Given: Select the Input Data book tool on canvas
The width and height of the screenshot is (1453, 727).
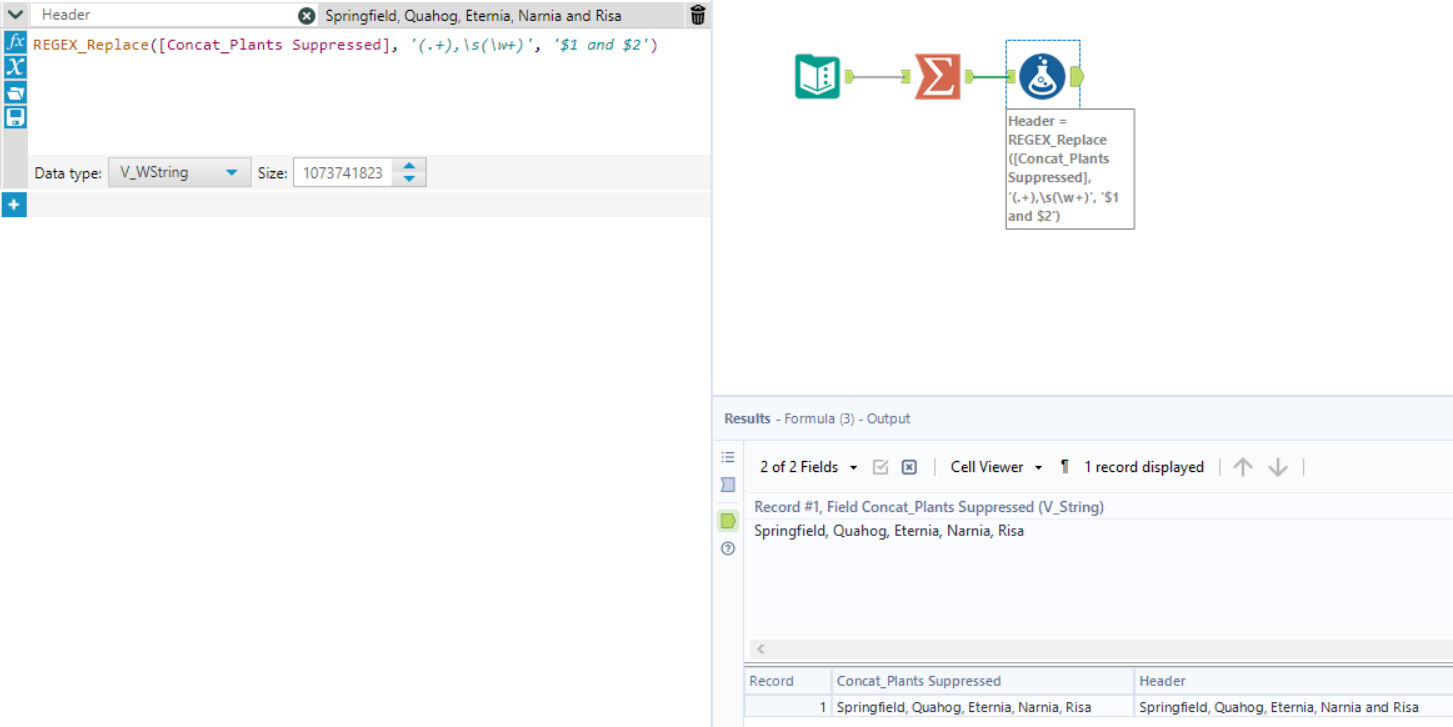Looking at the screenshot, I should [818, 76].
